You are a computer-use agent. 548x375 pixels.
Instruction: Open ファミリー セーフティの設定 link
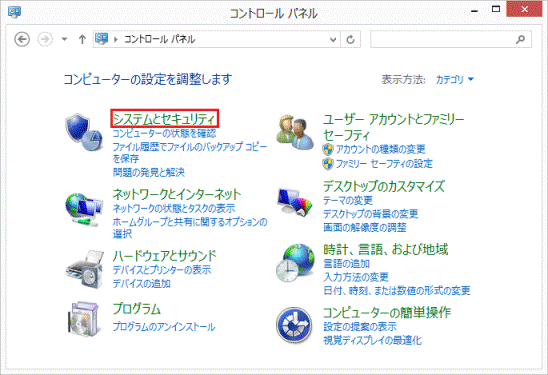(384, 164)
